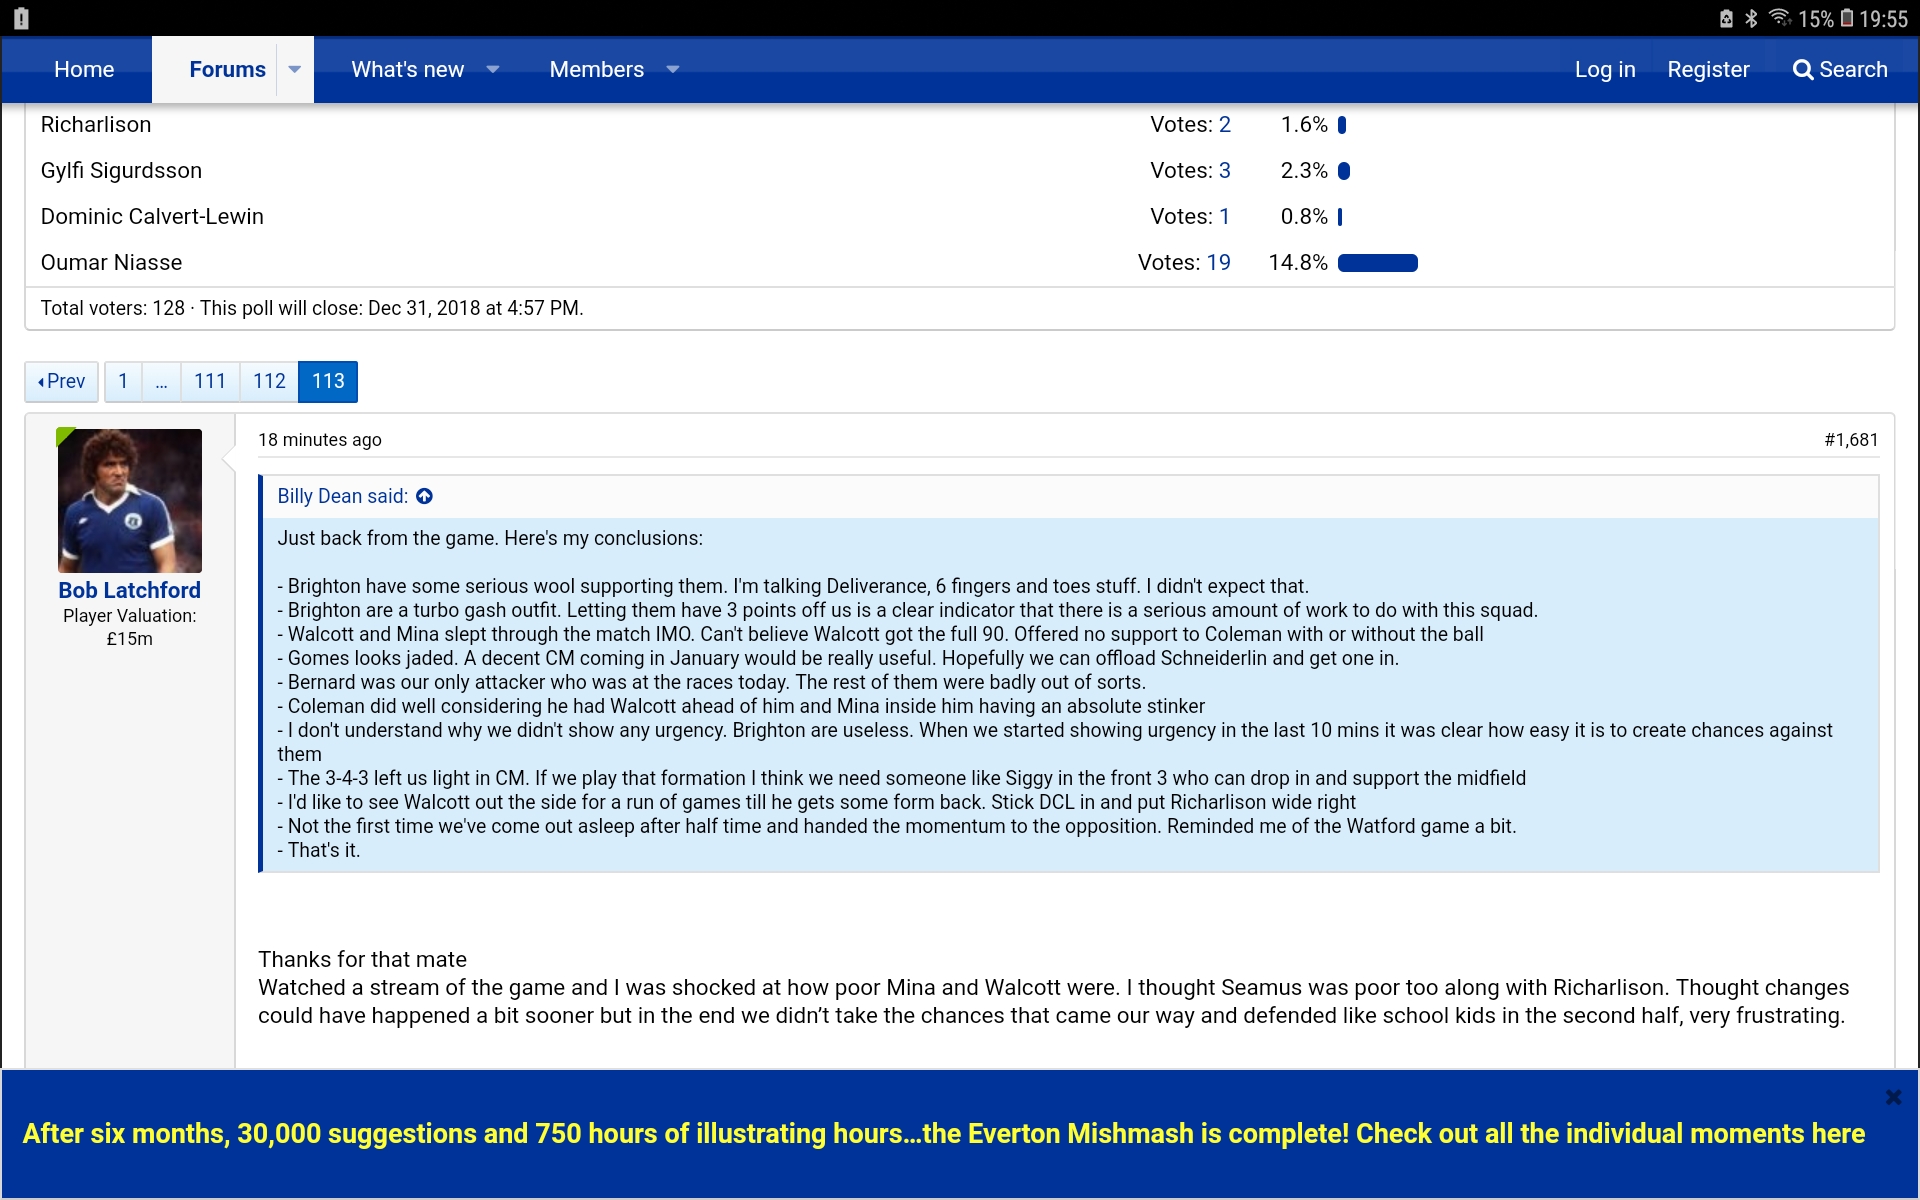Screen dimensions: 1920x1200
Task: Tap the Bluetooth status icon
Action: pyautogui.click(x=1751, y=19)
